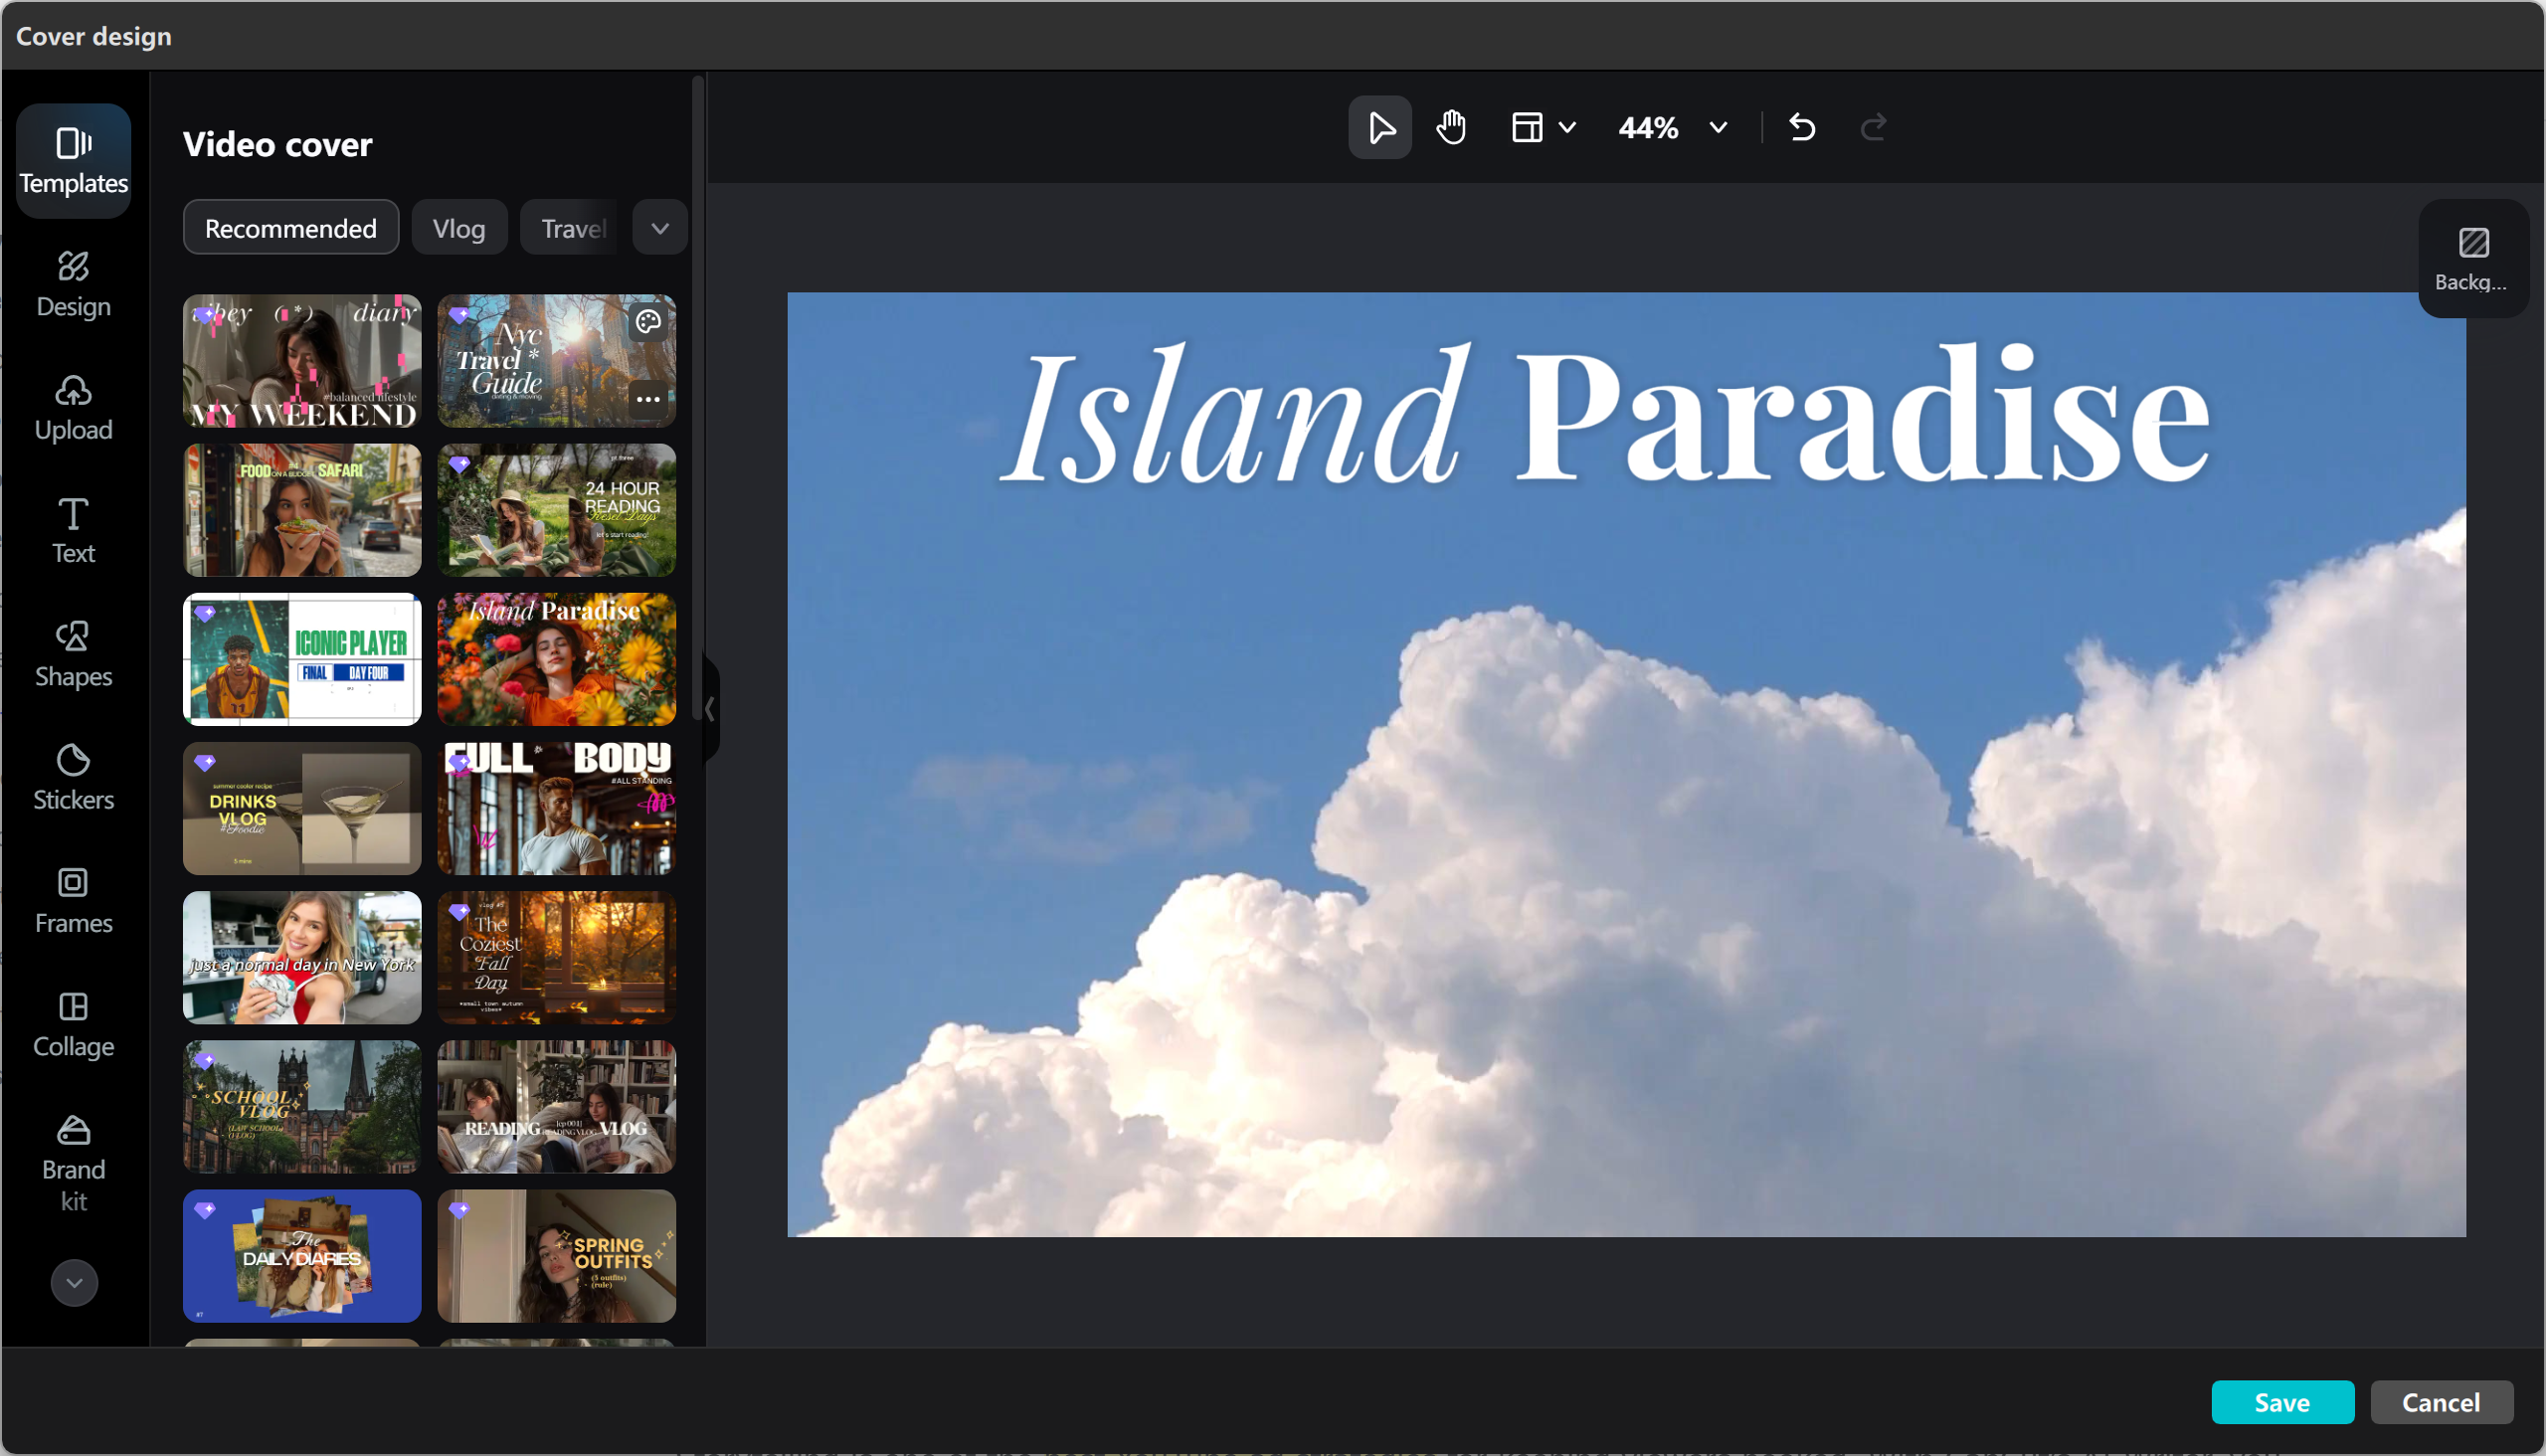Open the Brand kit panel
Image resolution: width=2546 pixels, height=1456 pixels.
[x=73, y=1163]
